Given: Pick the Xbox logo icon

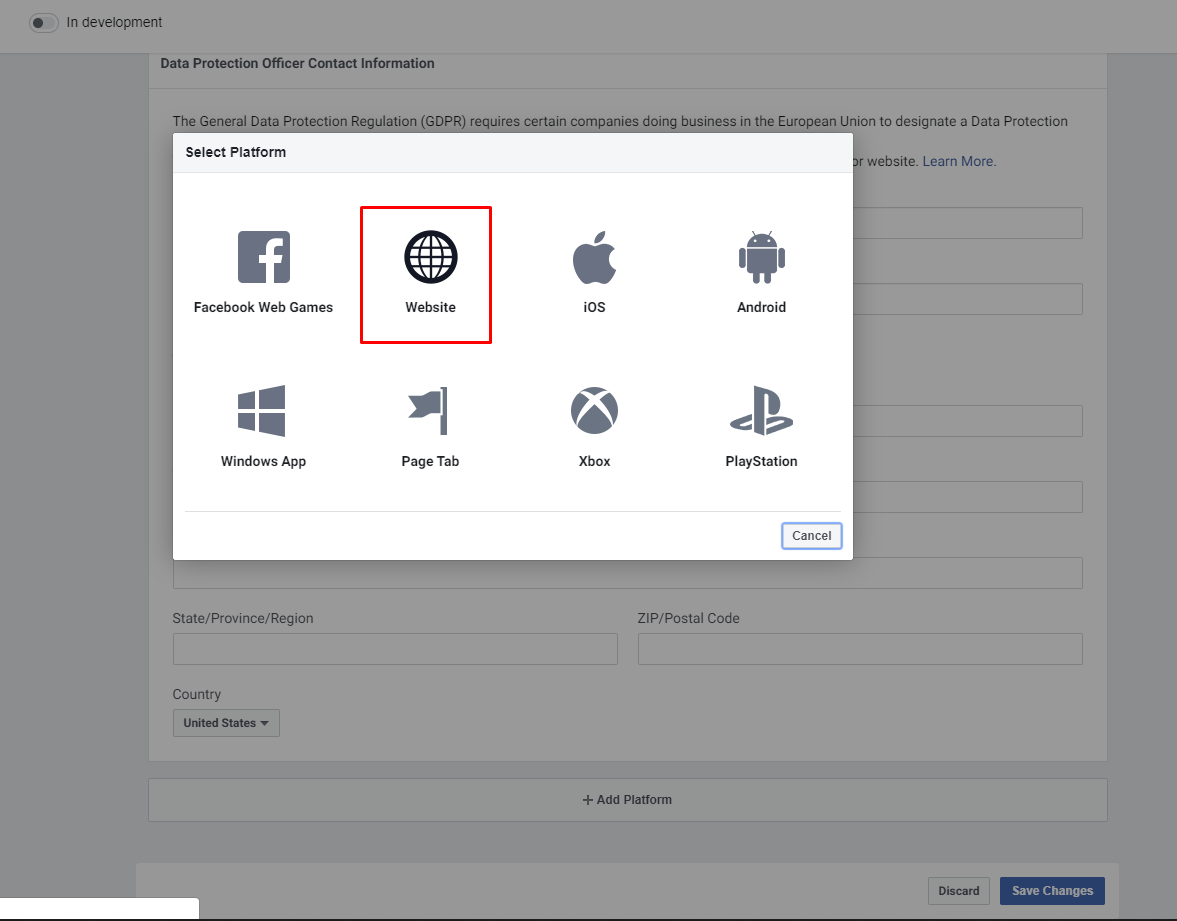Looking at the screenshot, I should click(595, 411).
